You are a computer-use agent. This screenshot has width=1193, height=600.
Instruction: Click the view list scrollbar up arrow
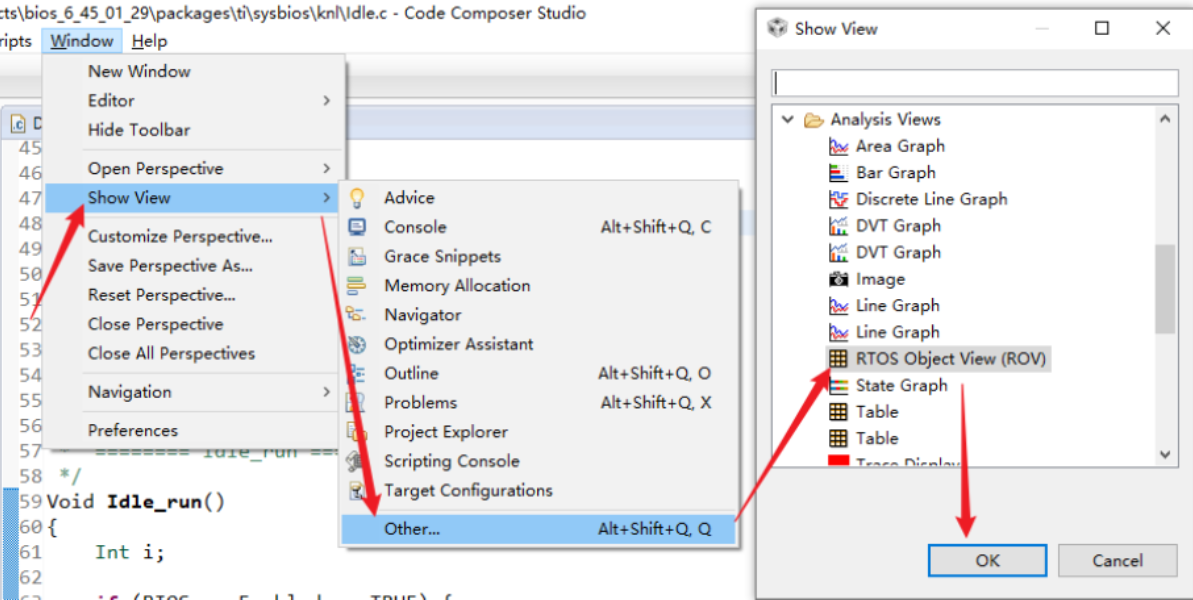(1165, 119)
